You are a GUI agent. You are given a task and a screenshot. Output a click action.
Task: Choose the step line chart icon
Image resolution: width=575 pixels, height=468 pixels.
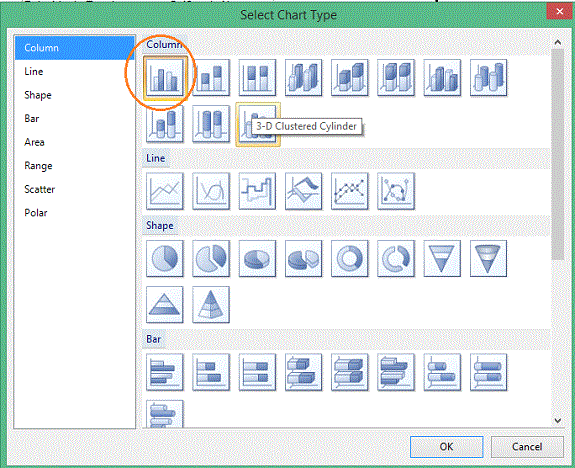tap(257, 191)
